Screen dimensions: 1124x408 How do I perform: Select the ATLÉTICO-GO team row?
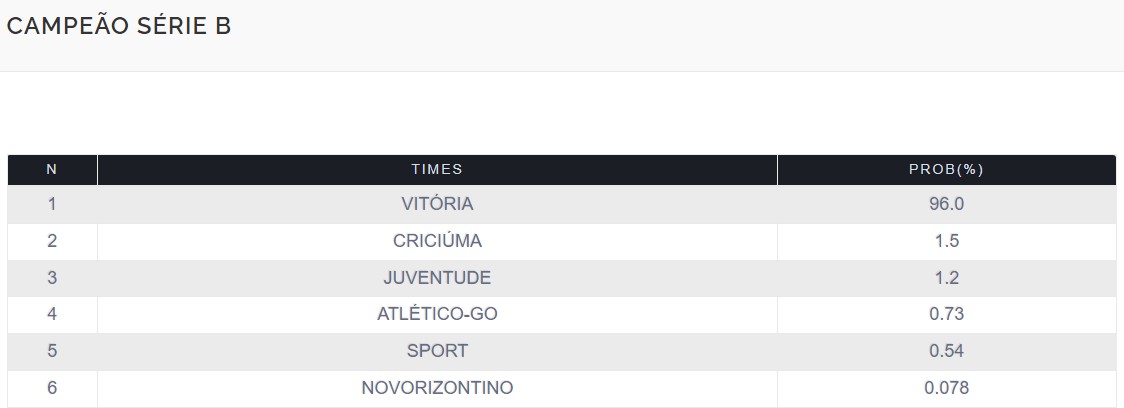click(x=437, y=314)
